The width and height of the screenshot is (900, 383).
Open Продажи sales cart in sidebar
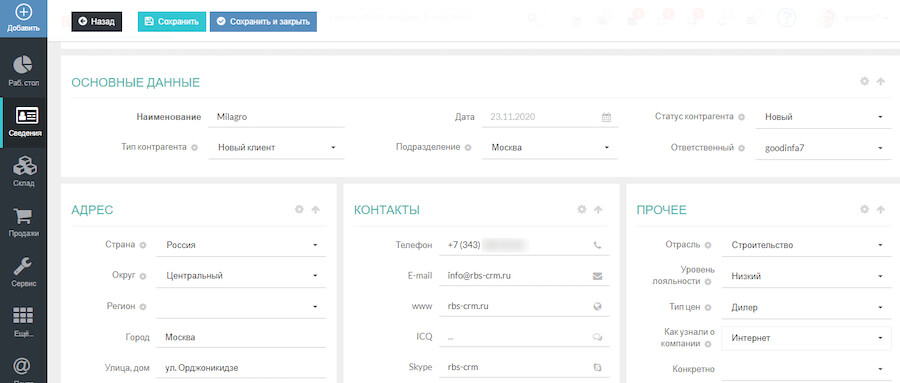coord(23,222)
